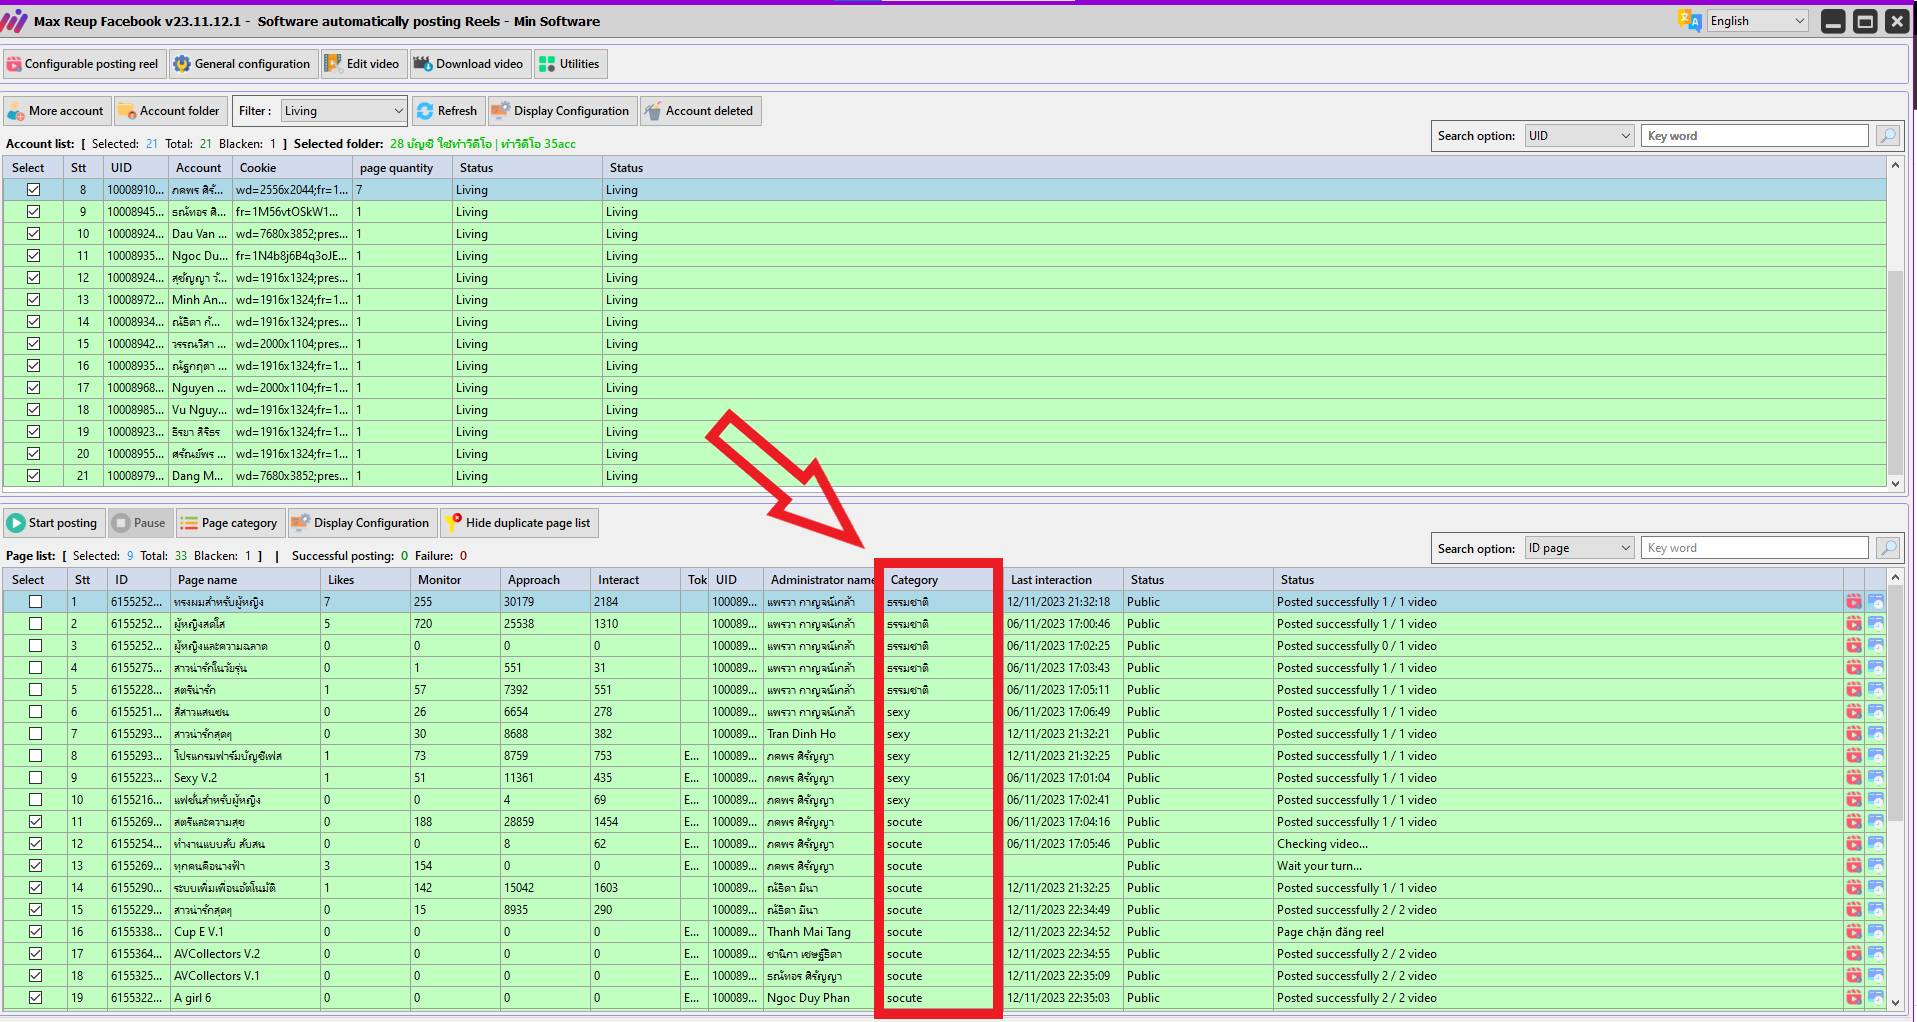Click red reel icon in page row 6
Image resolution: width=1917 pixels, height=1022 pixels.
click(1854, 712)
